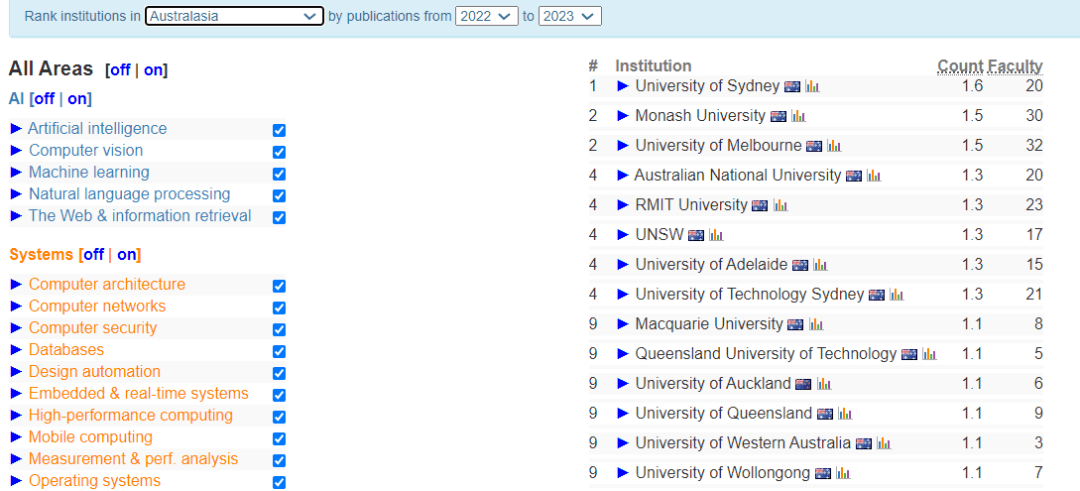This screenshot has height=491, width=1080.
Task: Uncheck the Computer architecture checkbox
Action: tap(279, 286)
